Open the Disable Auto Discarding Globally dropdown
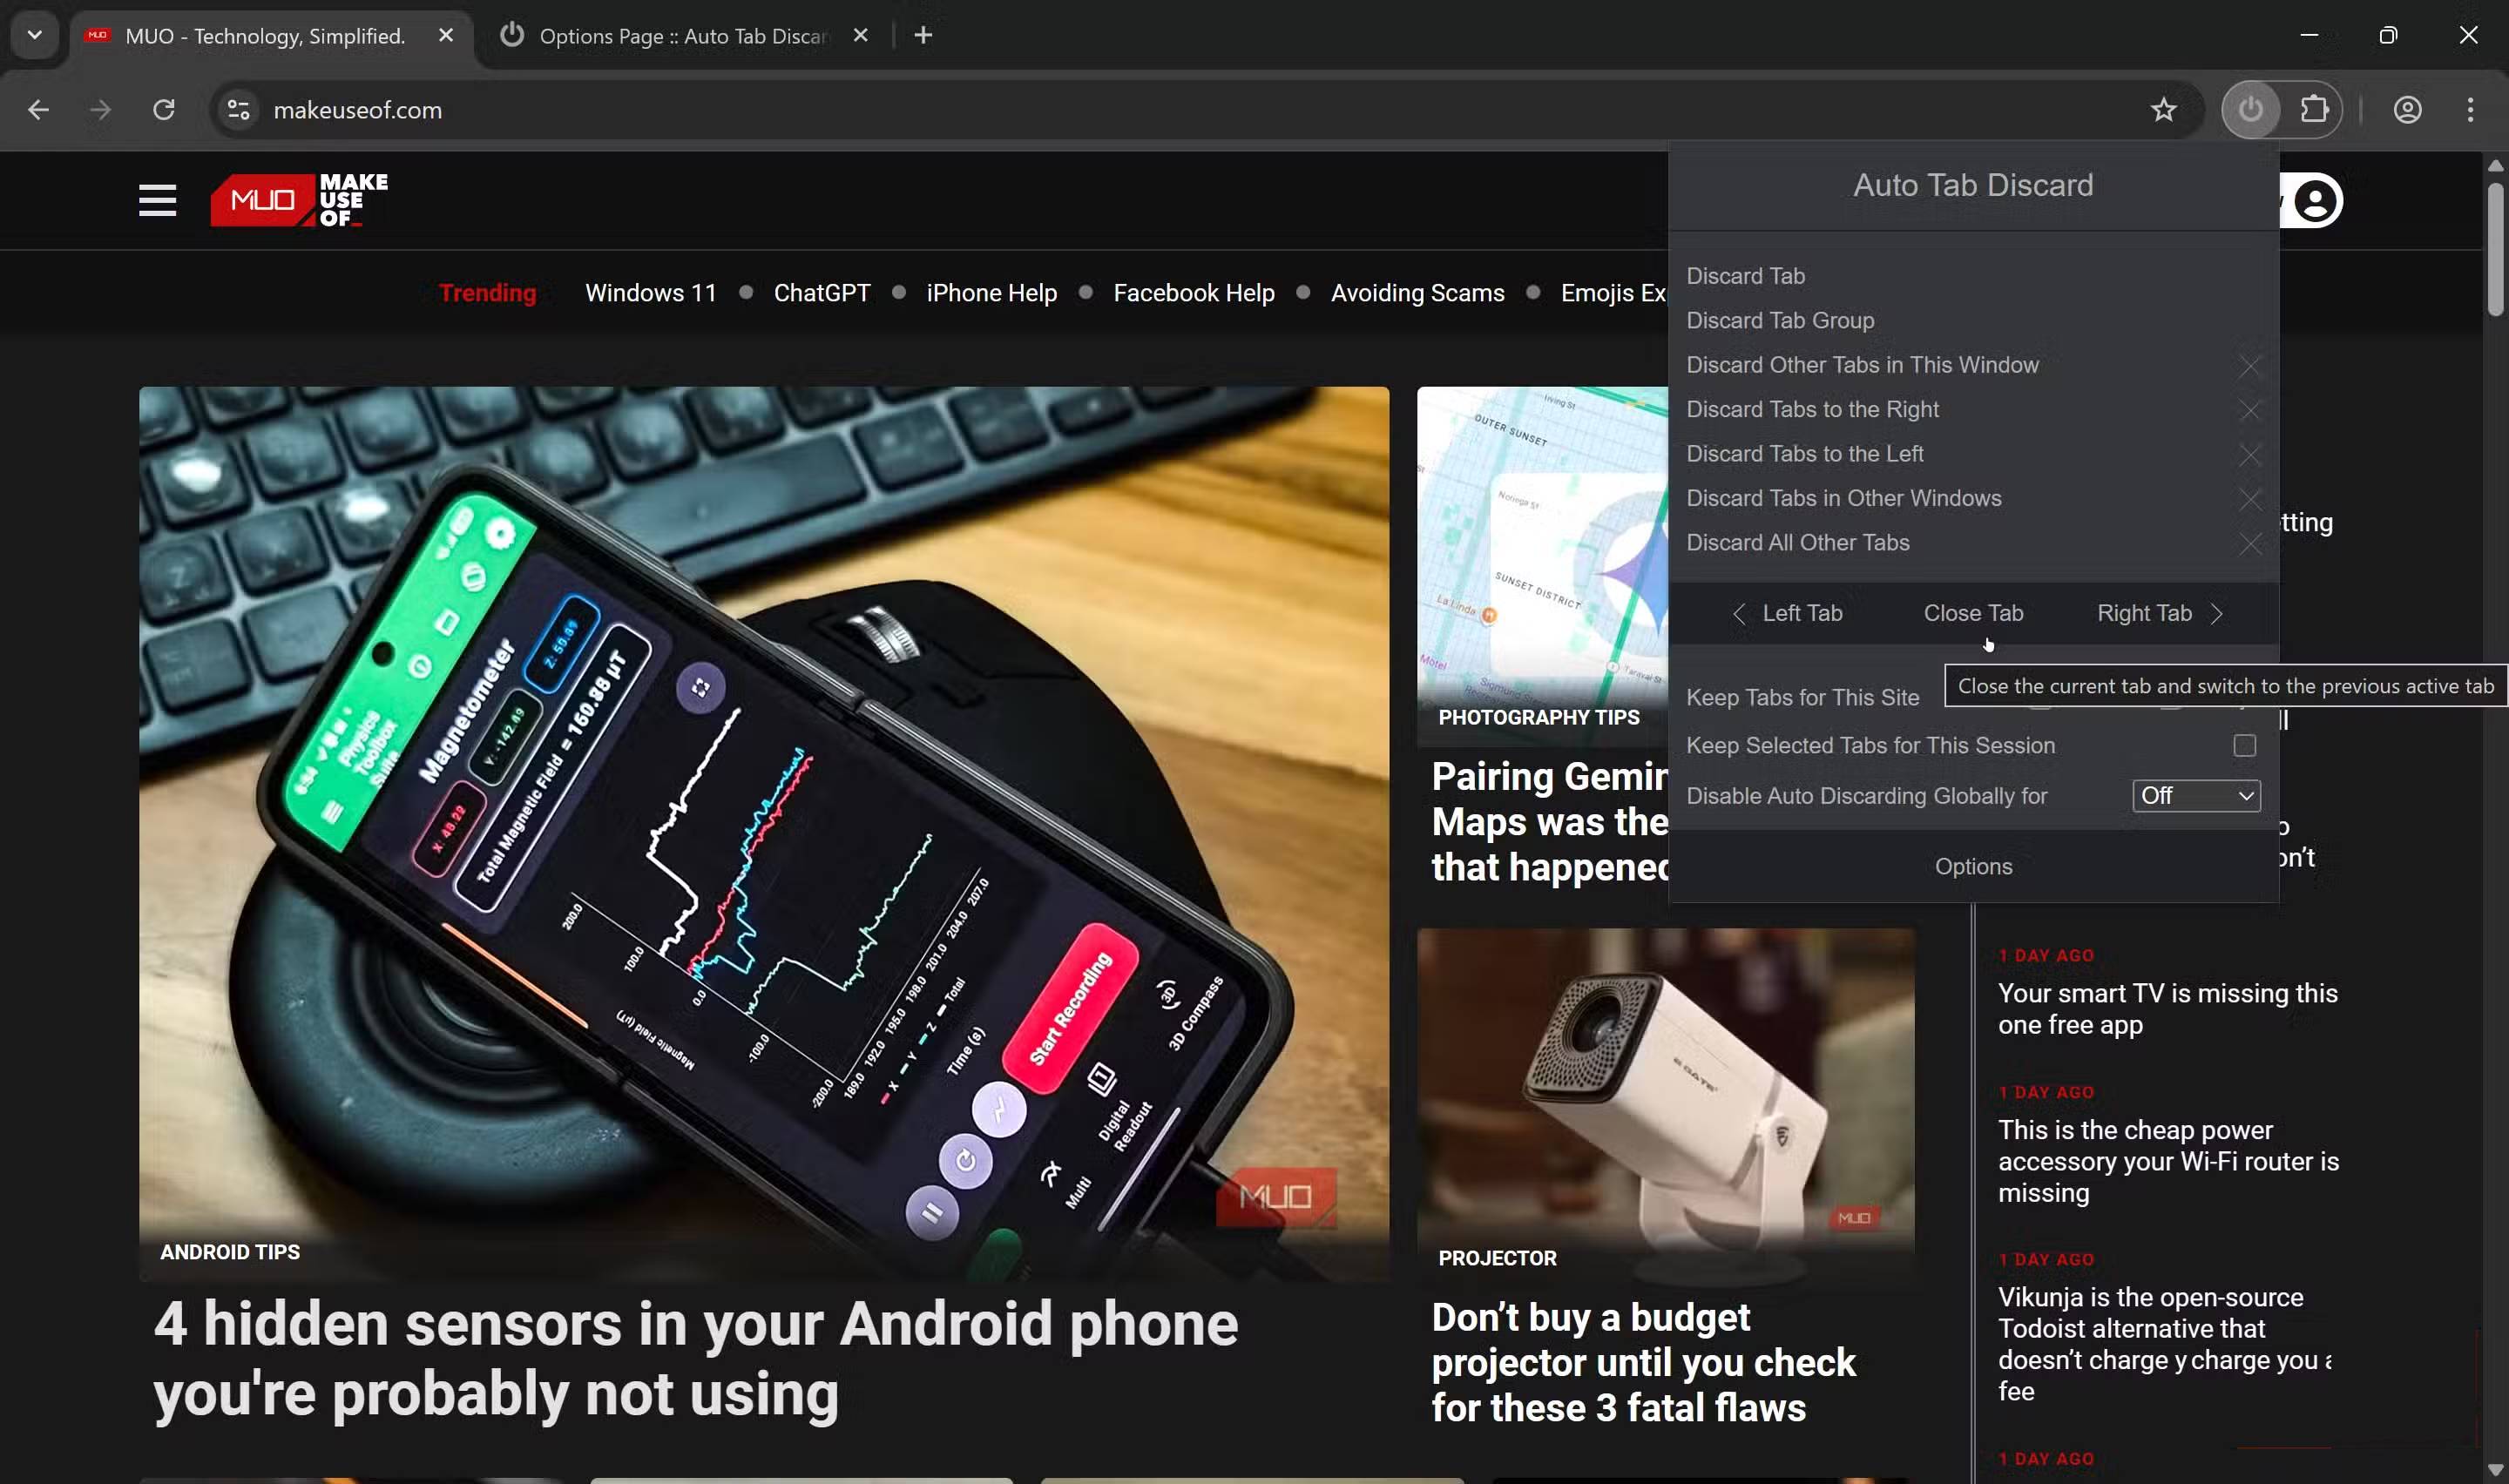 pos(2195,795)
